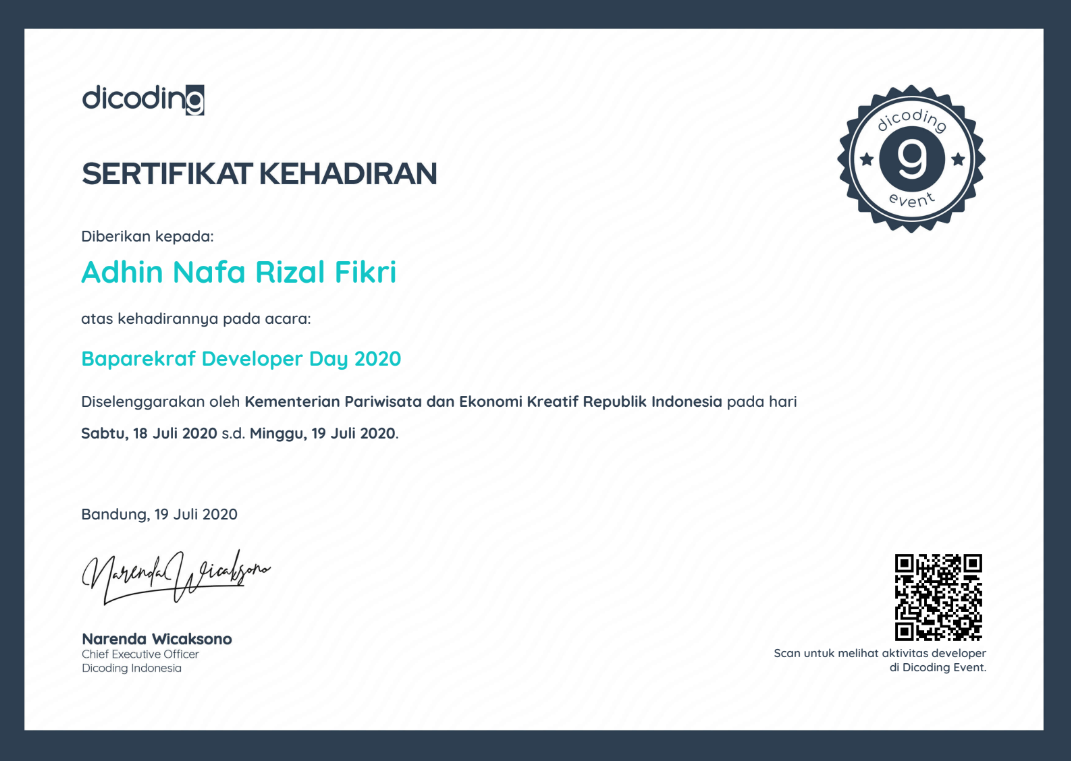Click the 'Diberikan kepada:' label
The image size is (1071, 761).
(x=147, y=236)
